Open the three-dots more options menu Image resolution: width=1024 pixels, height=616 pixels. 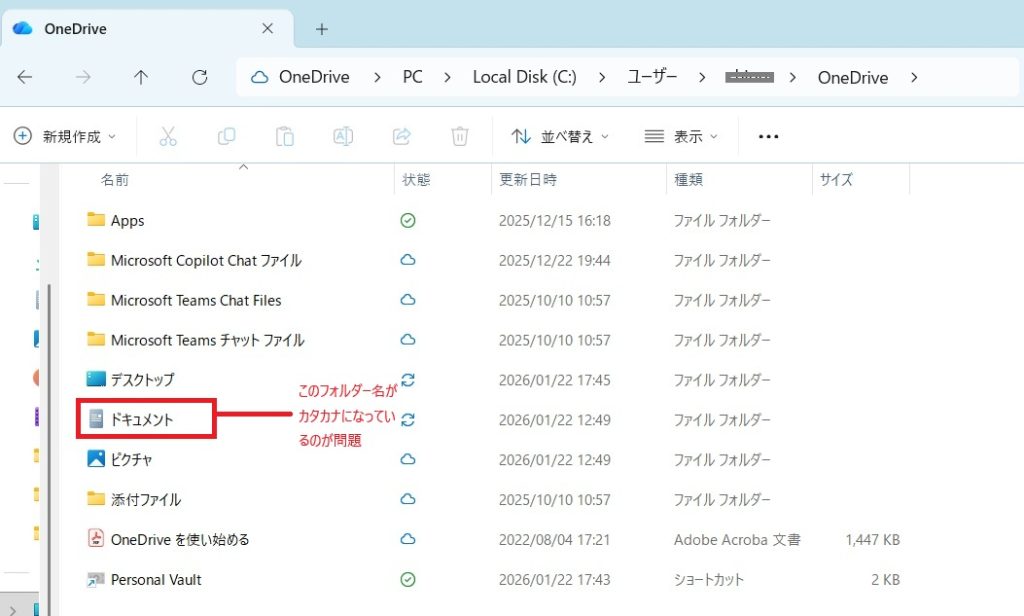(768, 136)
